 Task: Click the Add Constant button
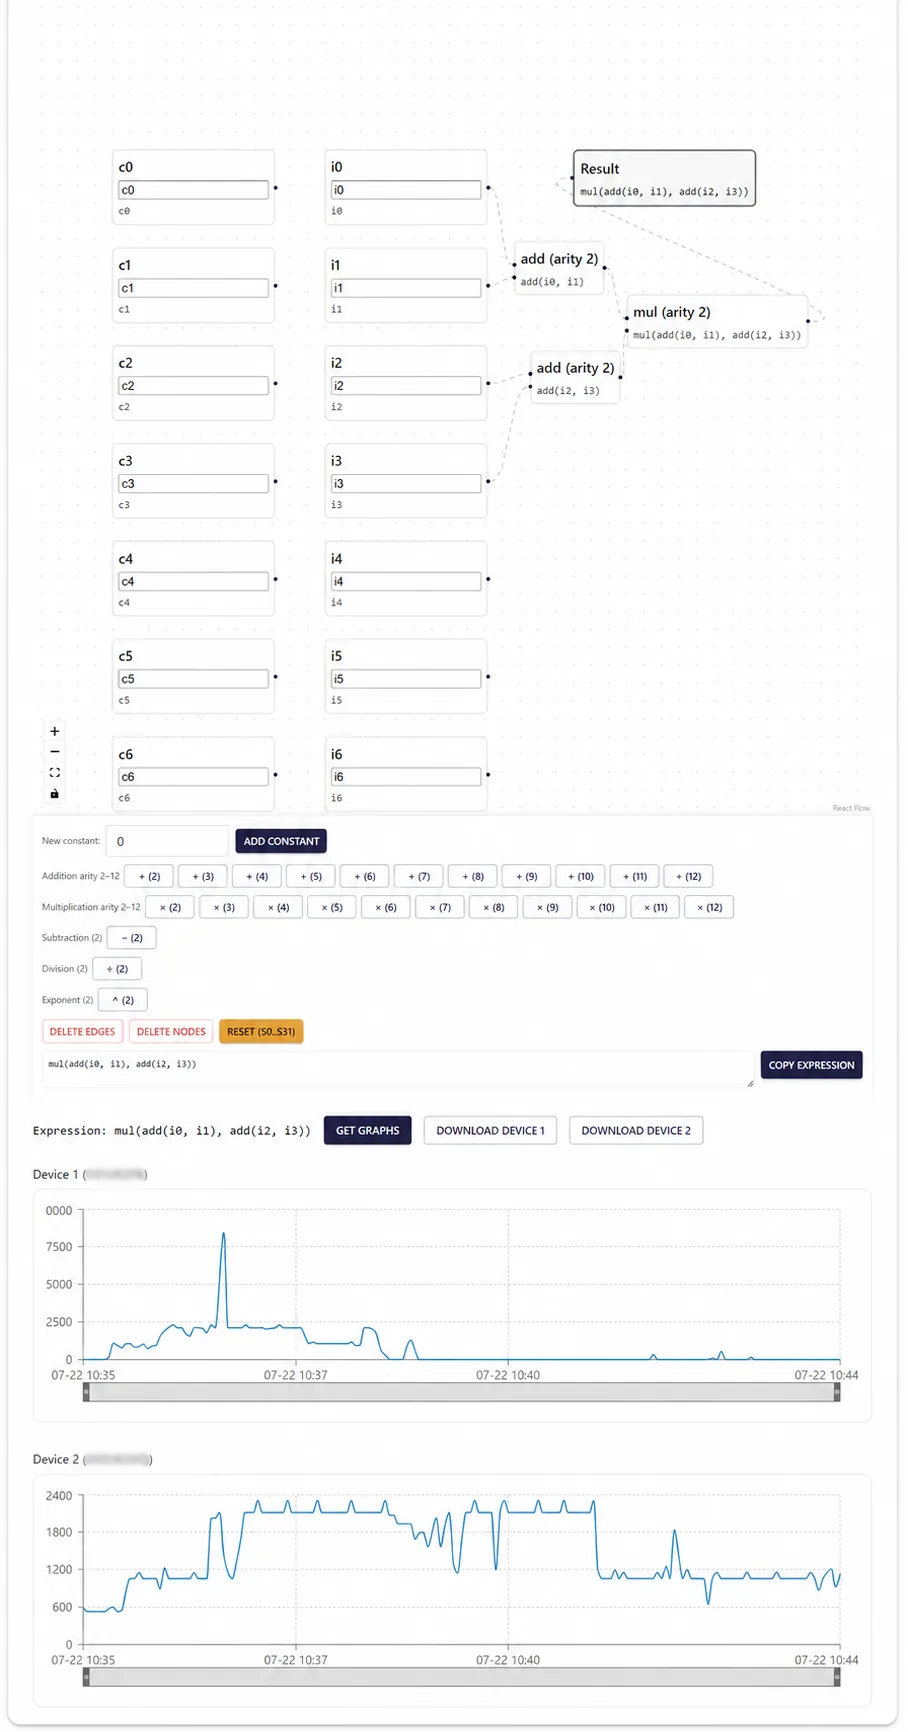coord(281,841)
